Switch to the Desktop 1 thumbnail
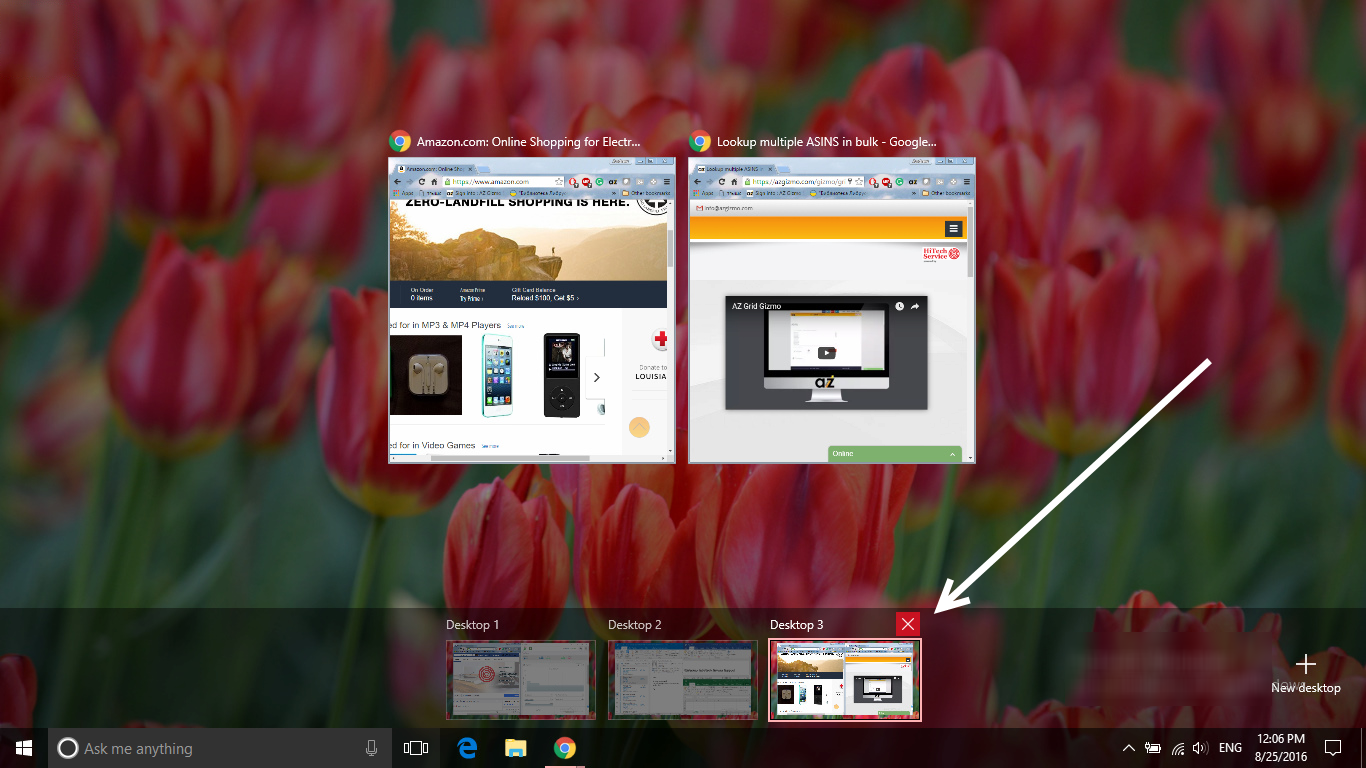Viewport: 1366px width, 768px height. (x=521, y=680)
